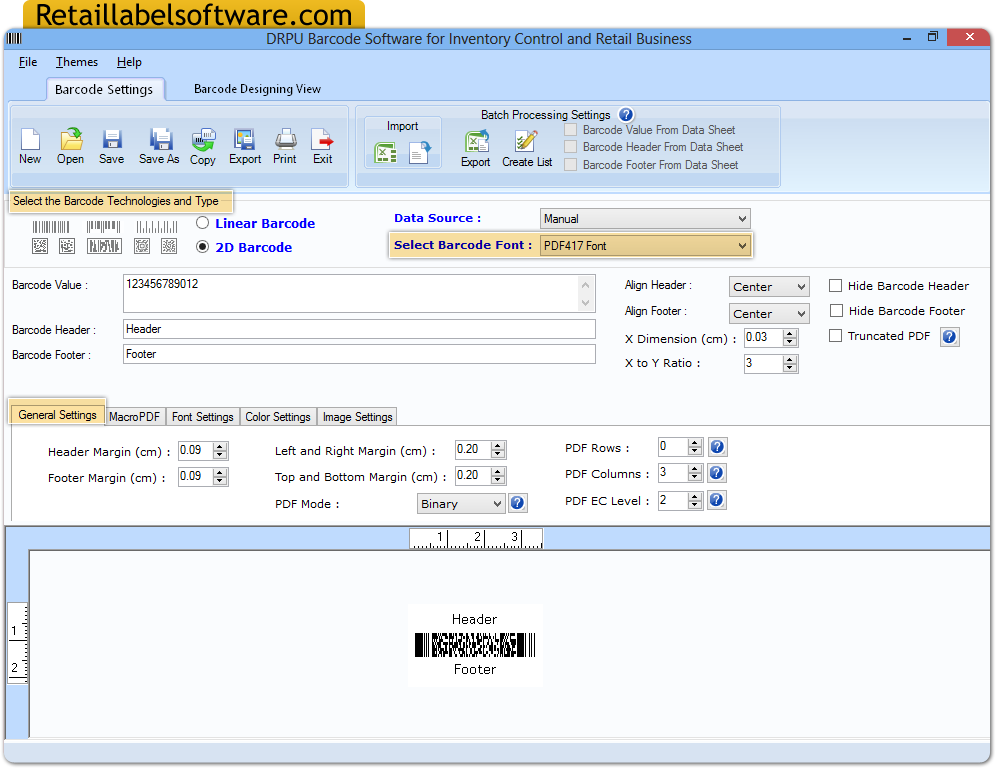Open the Color Settings tab
This screenshot has height=768, width=996.
[278, 417]
